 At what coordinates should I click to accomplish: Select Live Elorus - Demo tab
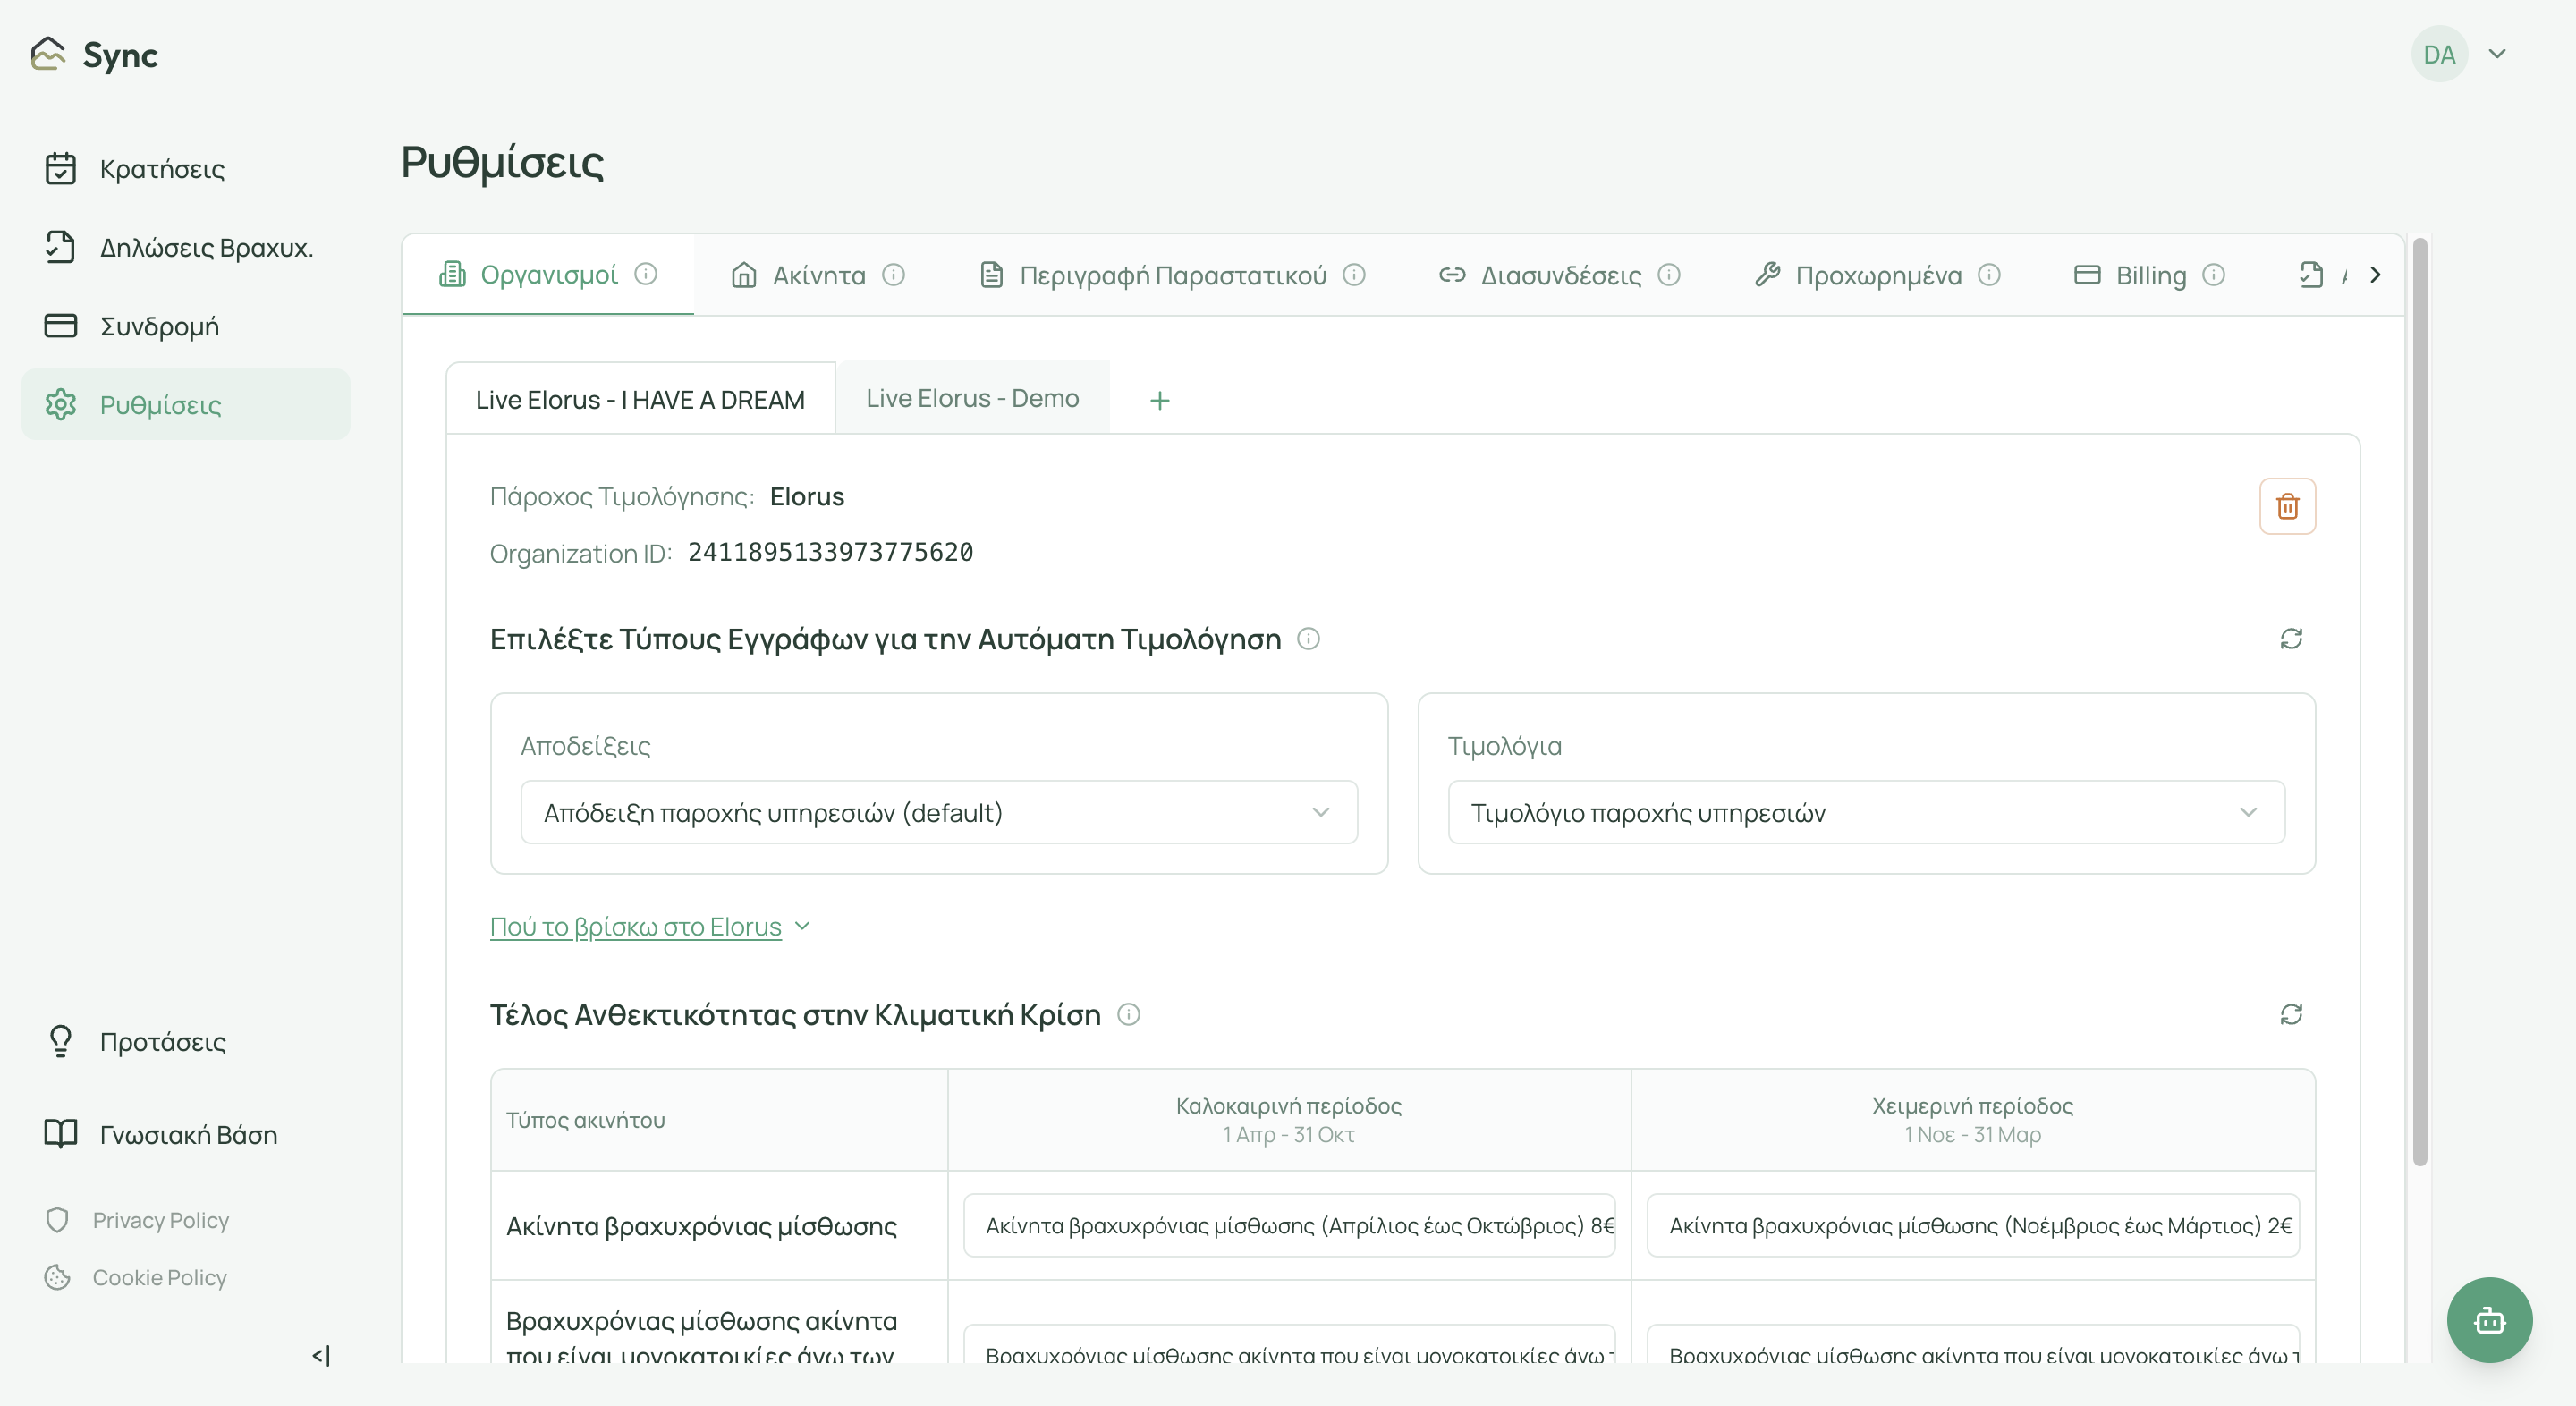click(972, 397)
